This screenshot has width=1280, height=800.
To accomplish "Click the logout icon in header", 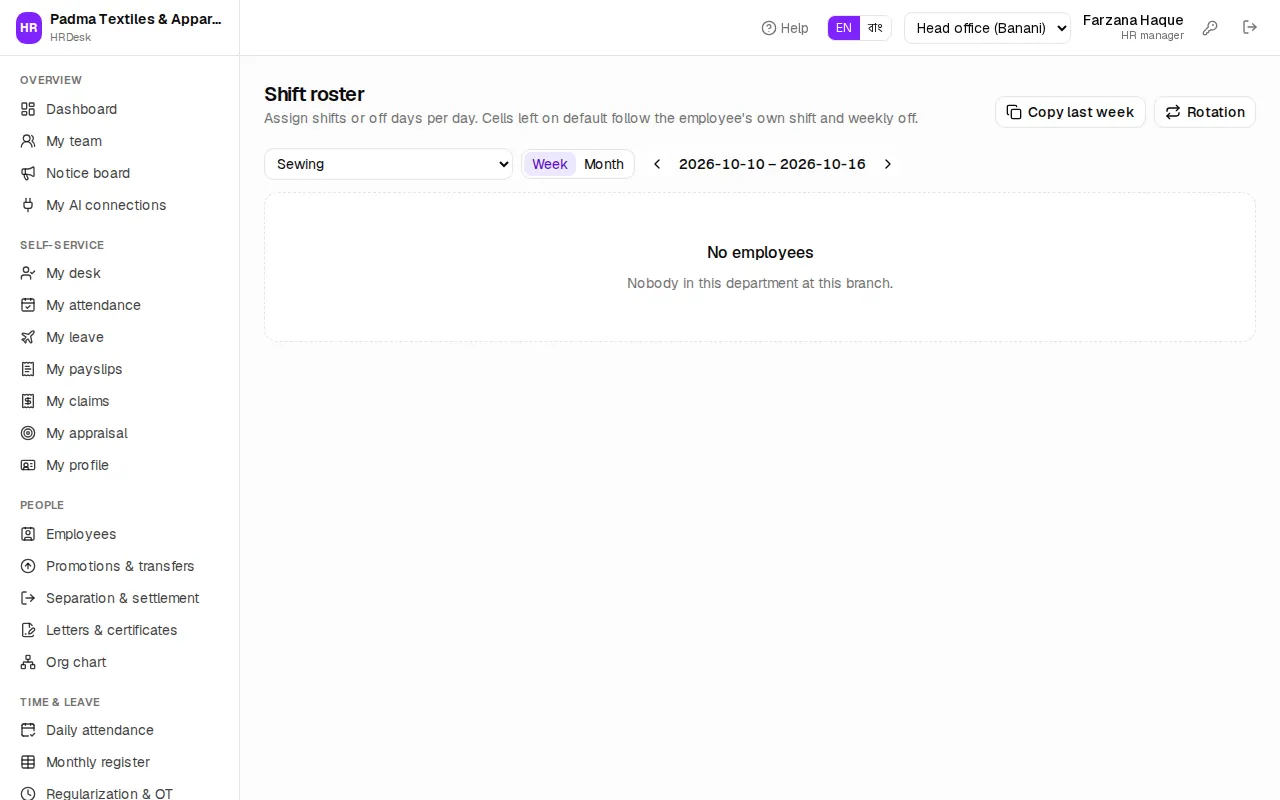I will (x=1250, y=28).
